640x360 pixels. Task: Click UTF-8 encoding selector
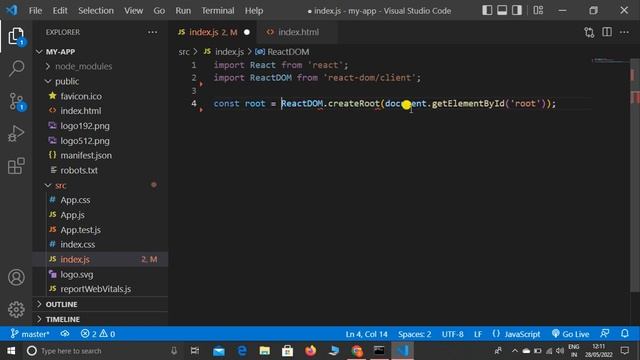pyautogui.click(x=452, y=334)
